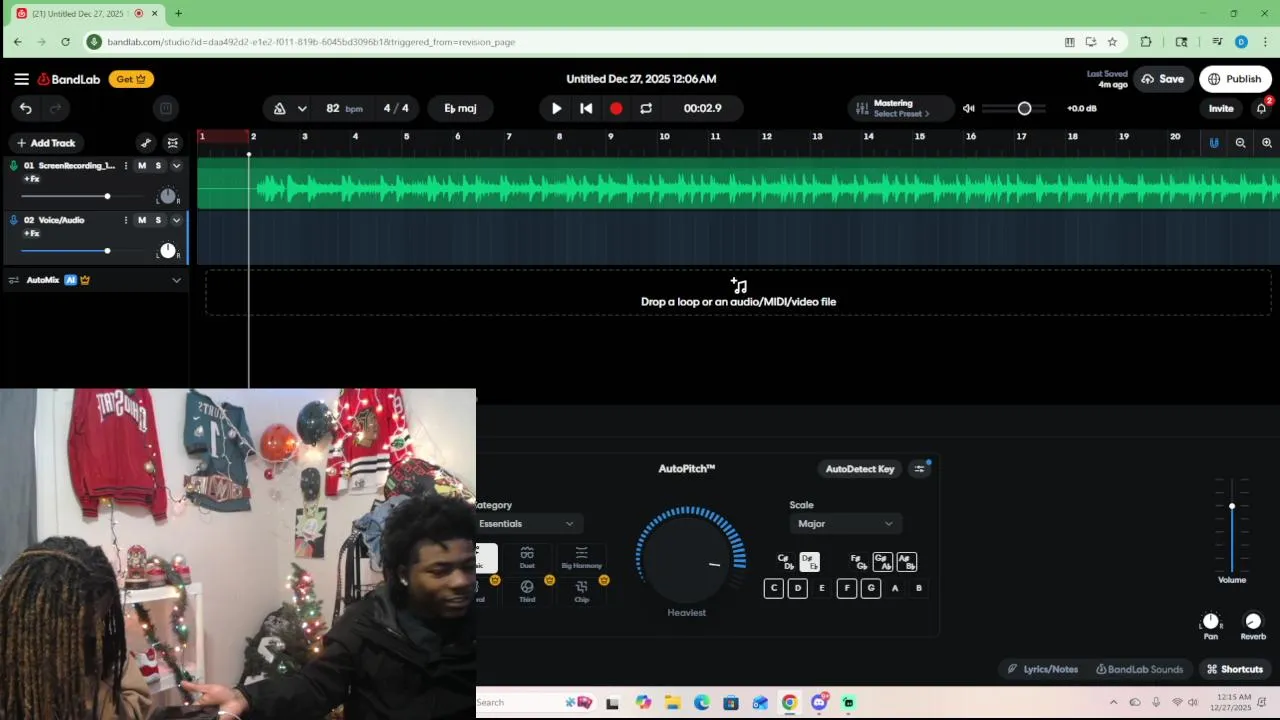This screenshot has height=720, width=1280.
Task: Add Fx to track 01 ScreenRecording
Action: pyautogui.click(x=32, y=179)
